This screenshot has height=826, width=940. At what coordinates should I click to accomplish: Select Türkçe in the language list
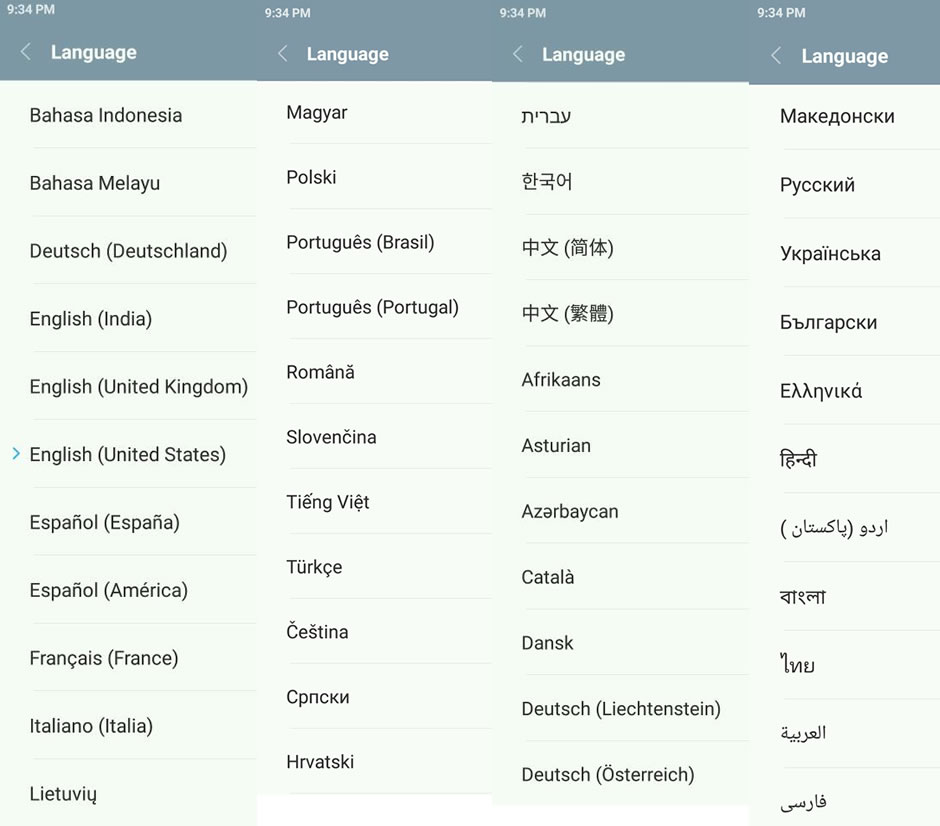pyautogui.click(x=314, y=567)
